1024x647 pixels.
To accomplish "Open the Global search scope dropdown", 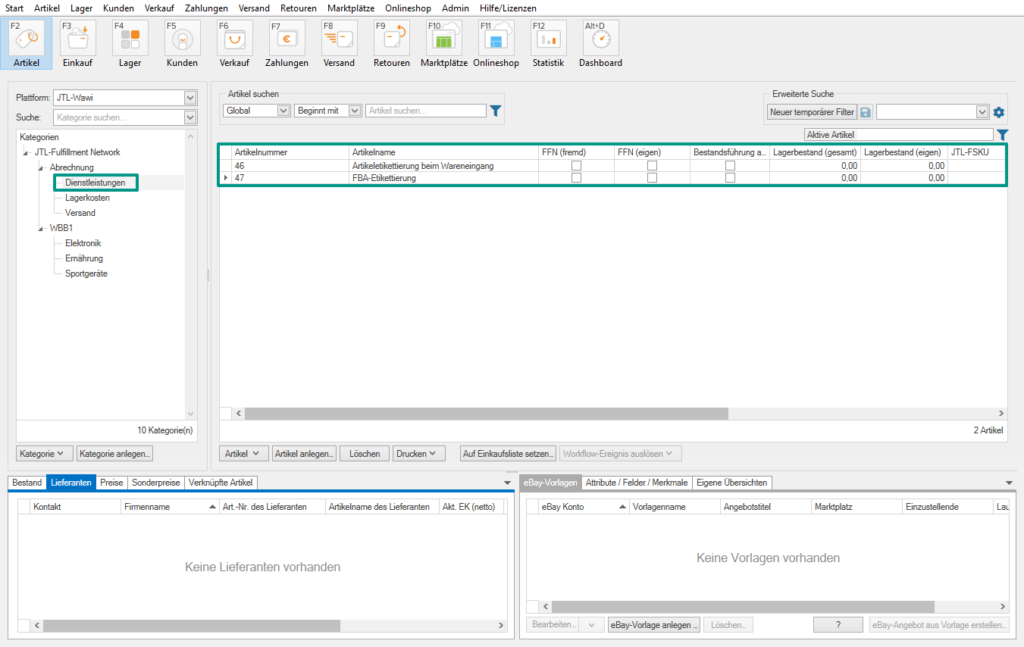I will click(284, 111).
